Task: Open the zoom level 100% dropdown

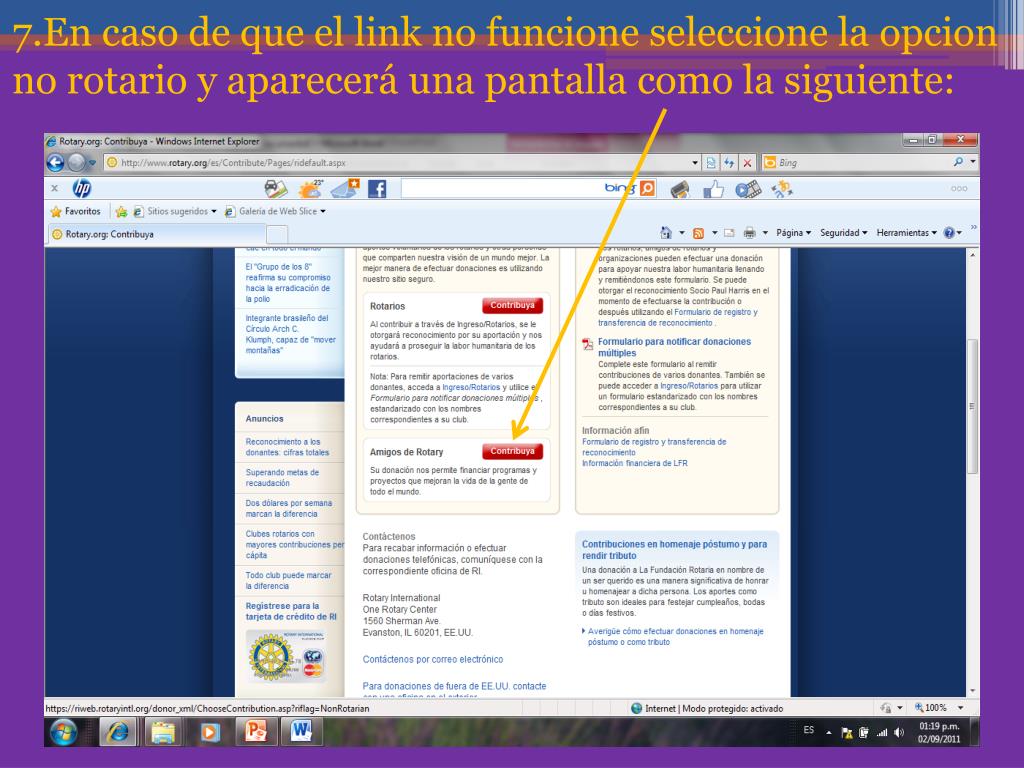Action: pyautogui.click(x=961, y=707)
